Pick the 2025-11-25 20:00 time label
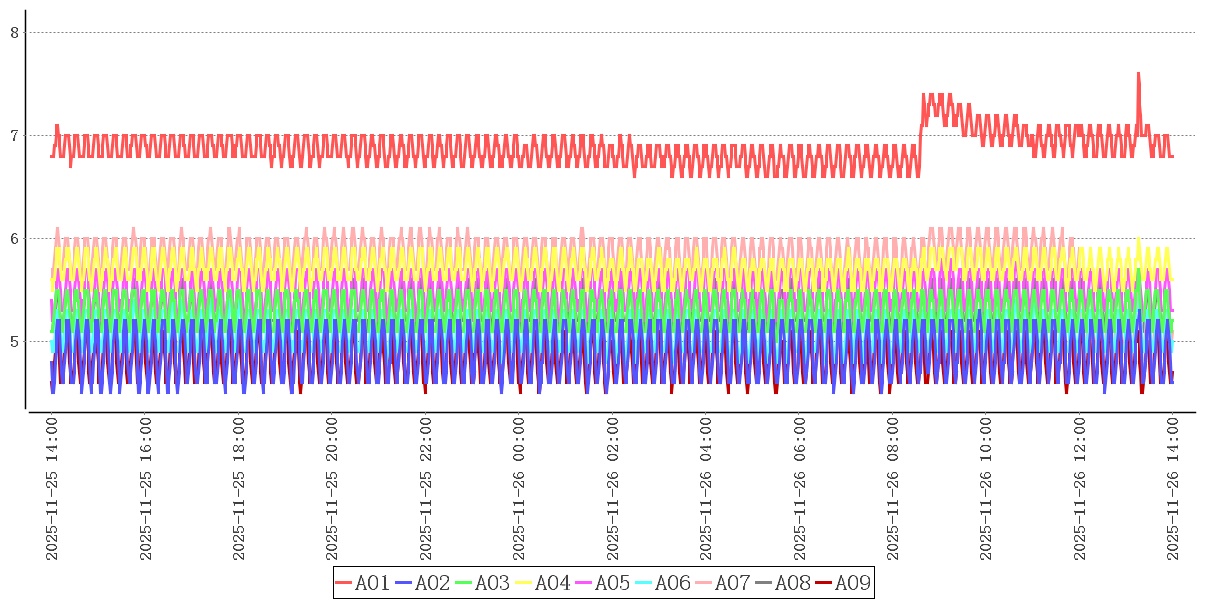Screen dimensions: 1207x600 click(x=332, y=490)
